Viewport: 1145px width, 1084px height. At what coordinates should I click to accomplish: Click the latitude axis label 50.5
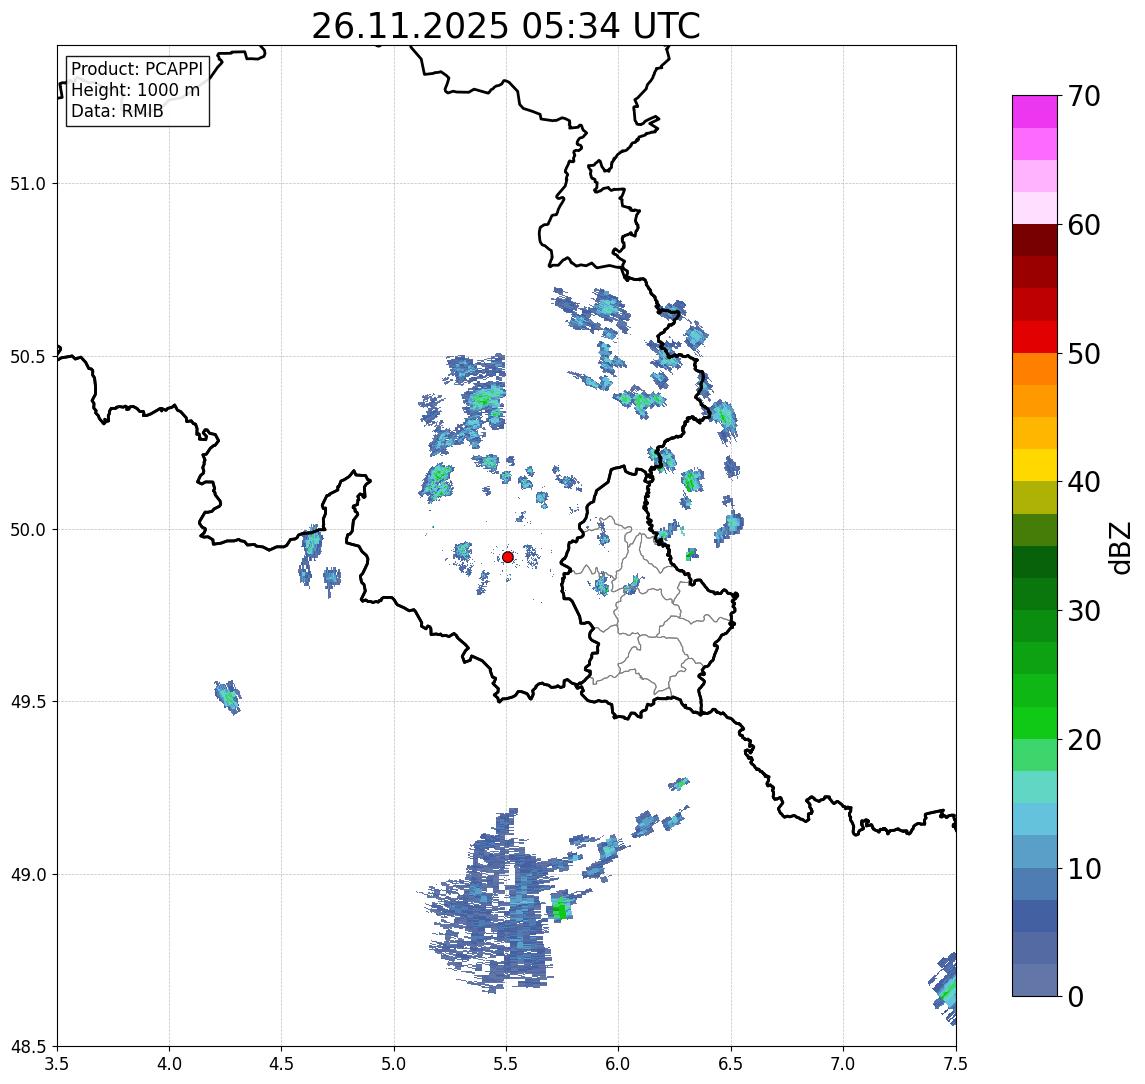tap(28, 357)
